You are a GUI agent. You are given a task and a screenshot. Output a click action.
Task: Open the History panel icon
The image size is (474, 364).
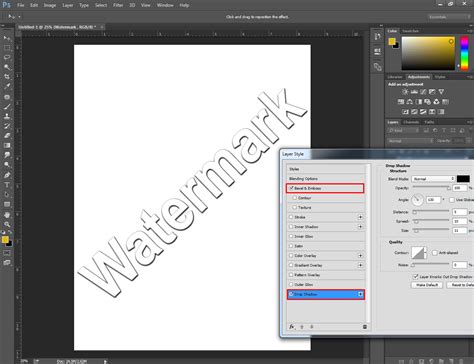click(x=377, y=37)
